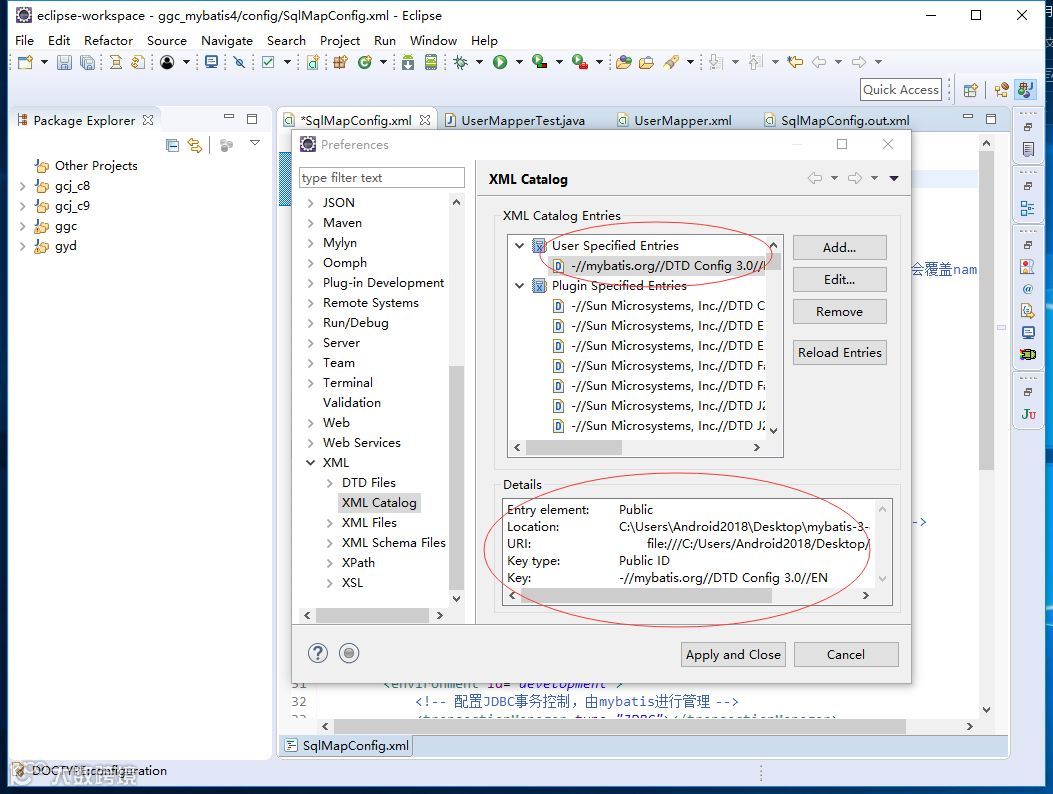Click the Remove button

tap(839, 312)
